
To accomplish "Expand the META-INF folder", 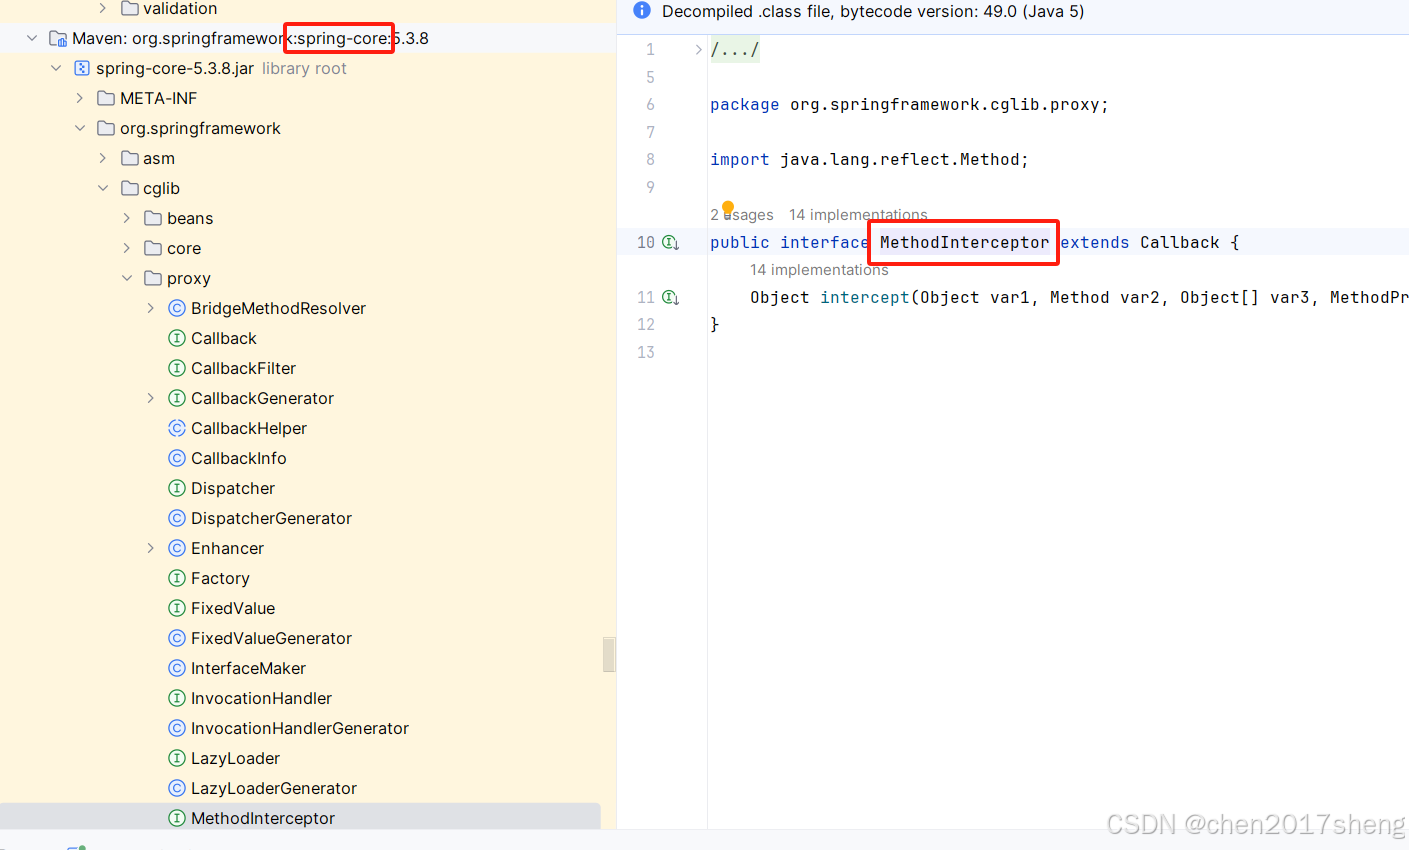I will [80, 98].
